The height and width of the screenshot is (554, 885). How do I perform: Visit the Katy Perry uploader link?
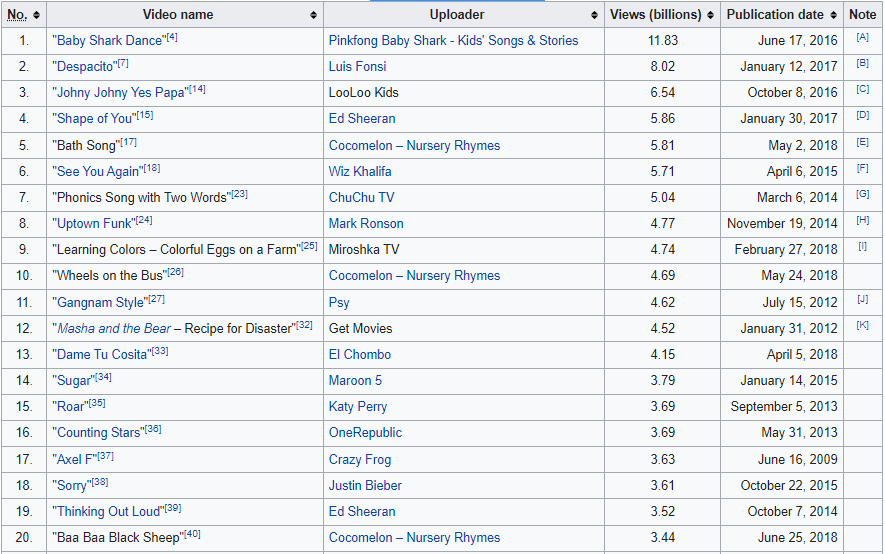(358, 406)
